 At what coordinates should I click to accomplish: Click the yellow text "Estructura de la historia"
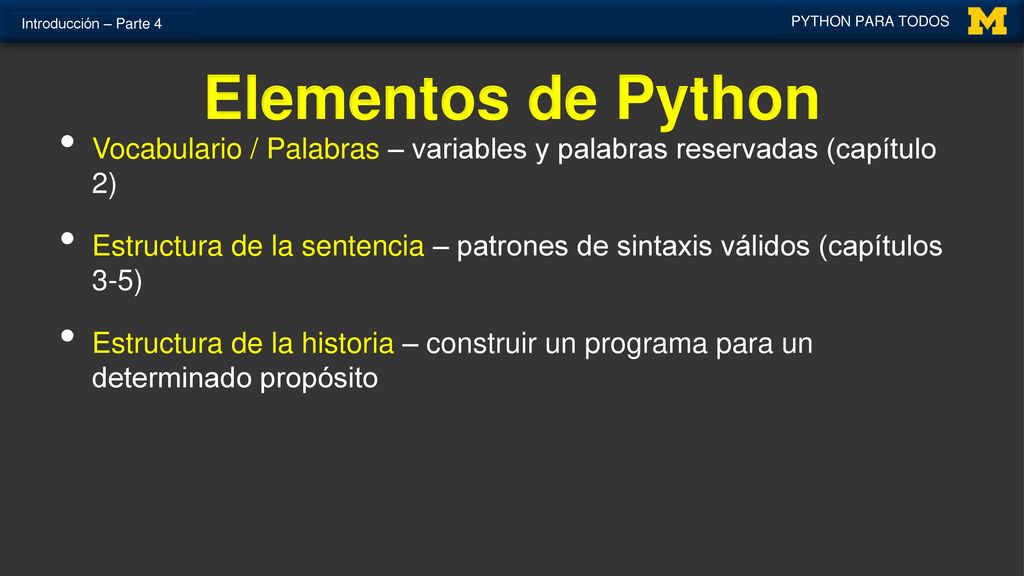click(243, 344)
